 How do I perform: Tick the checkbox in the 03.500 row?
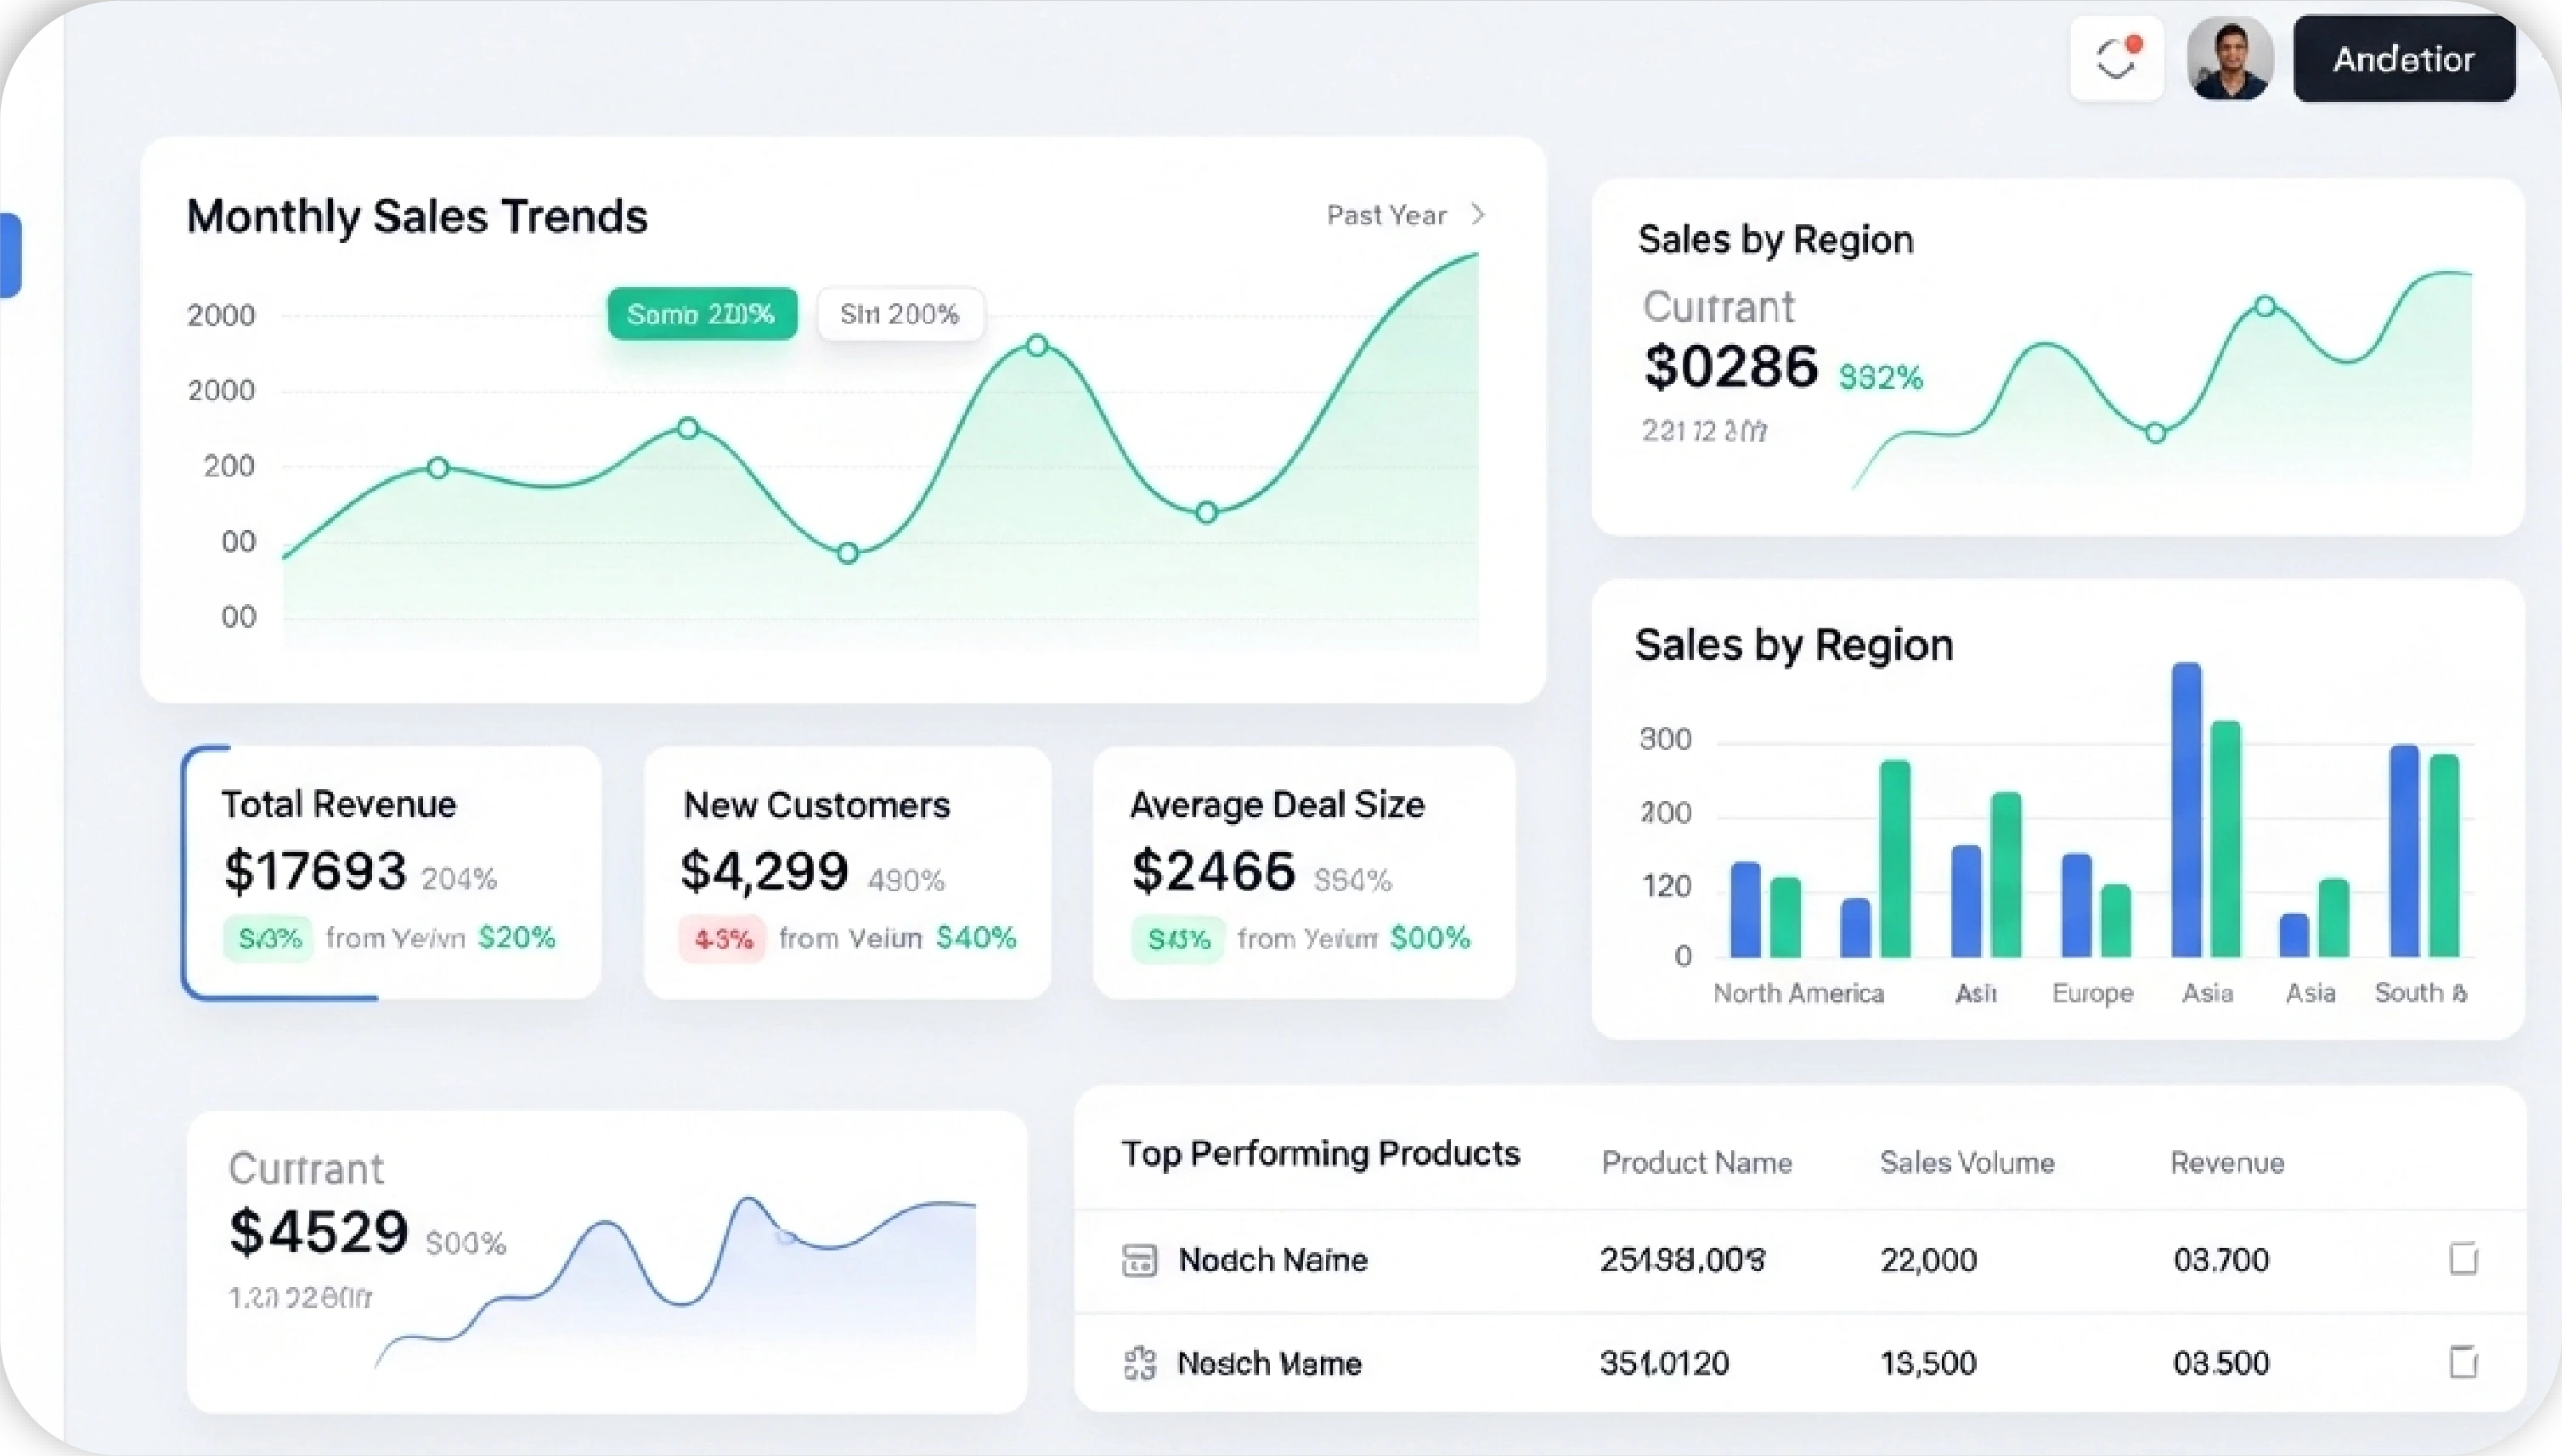pyautogui.click(x=2464, y=1362)
